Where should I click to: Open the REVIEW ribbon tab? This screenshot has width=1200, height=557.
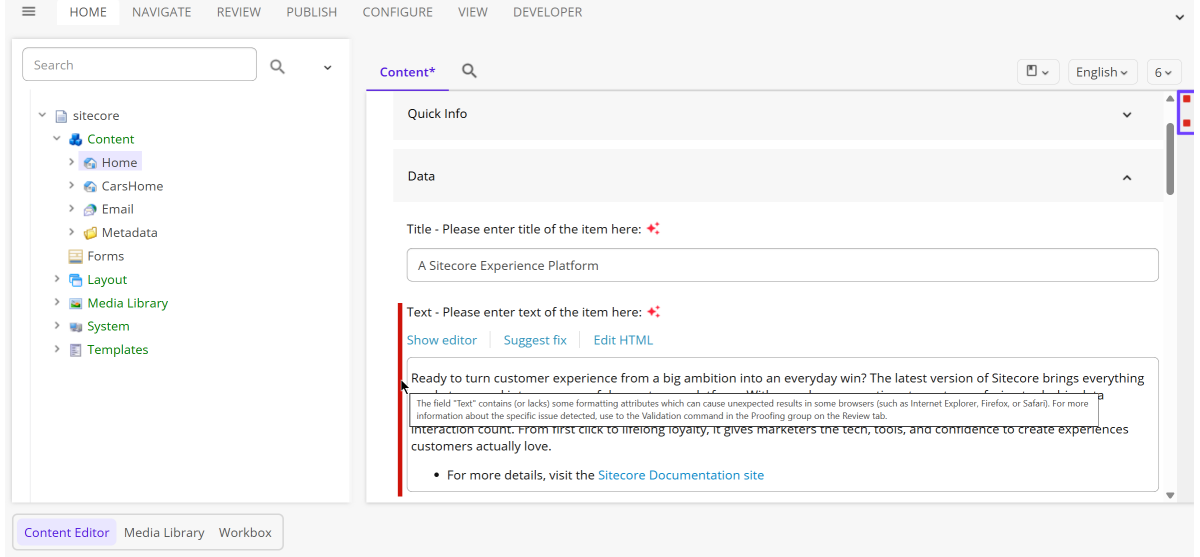tap(239, 12)
